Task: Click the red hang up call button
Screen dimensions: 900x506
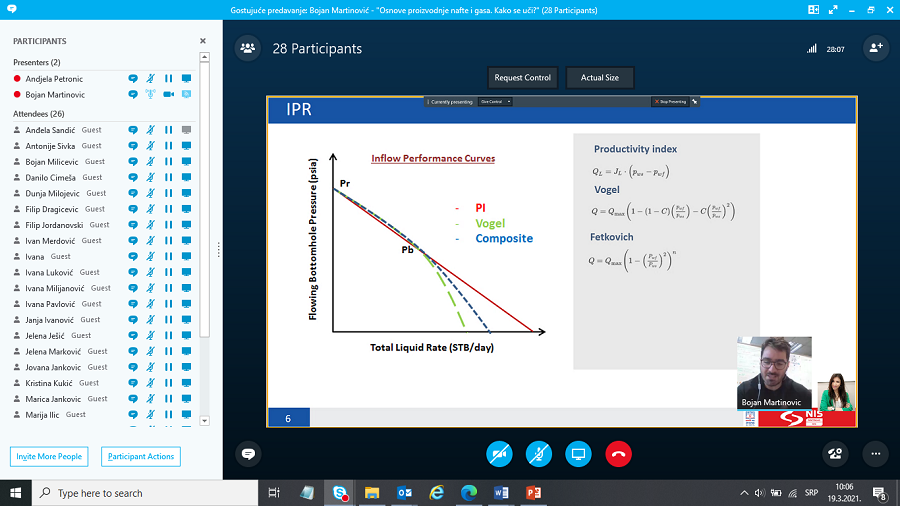Action: [618, 453]
